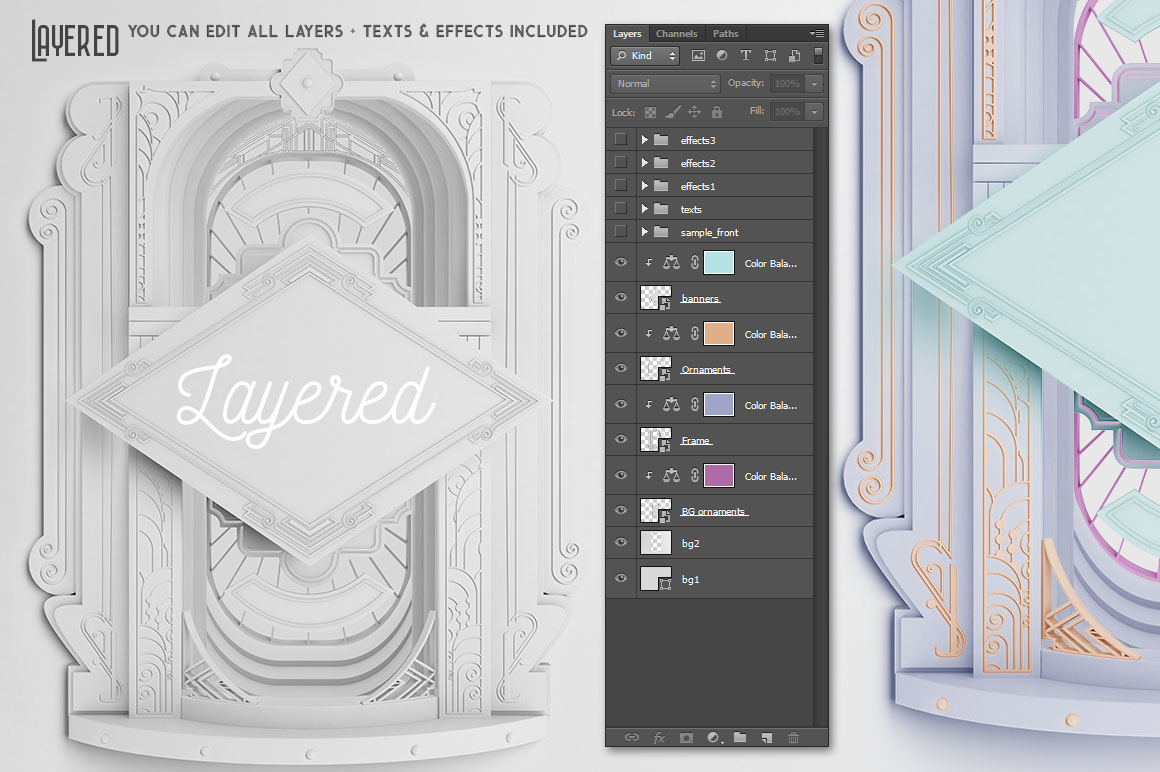Expand the texts group folder

pyautogui.click(x=645, y=209)
